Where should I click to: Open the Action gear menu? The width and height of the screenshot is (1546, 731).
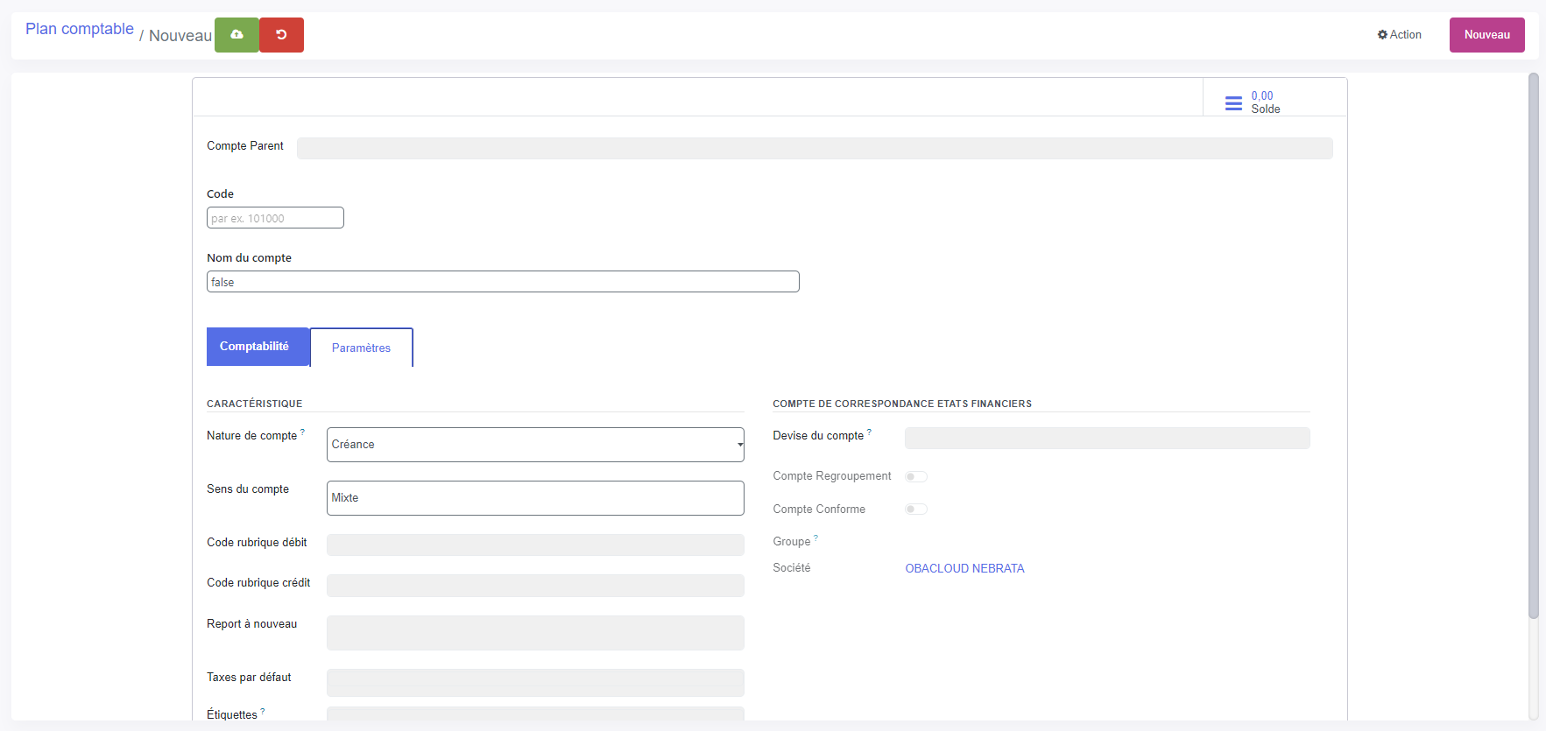(x=1399, y=35)
